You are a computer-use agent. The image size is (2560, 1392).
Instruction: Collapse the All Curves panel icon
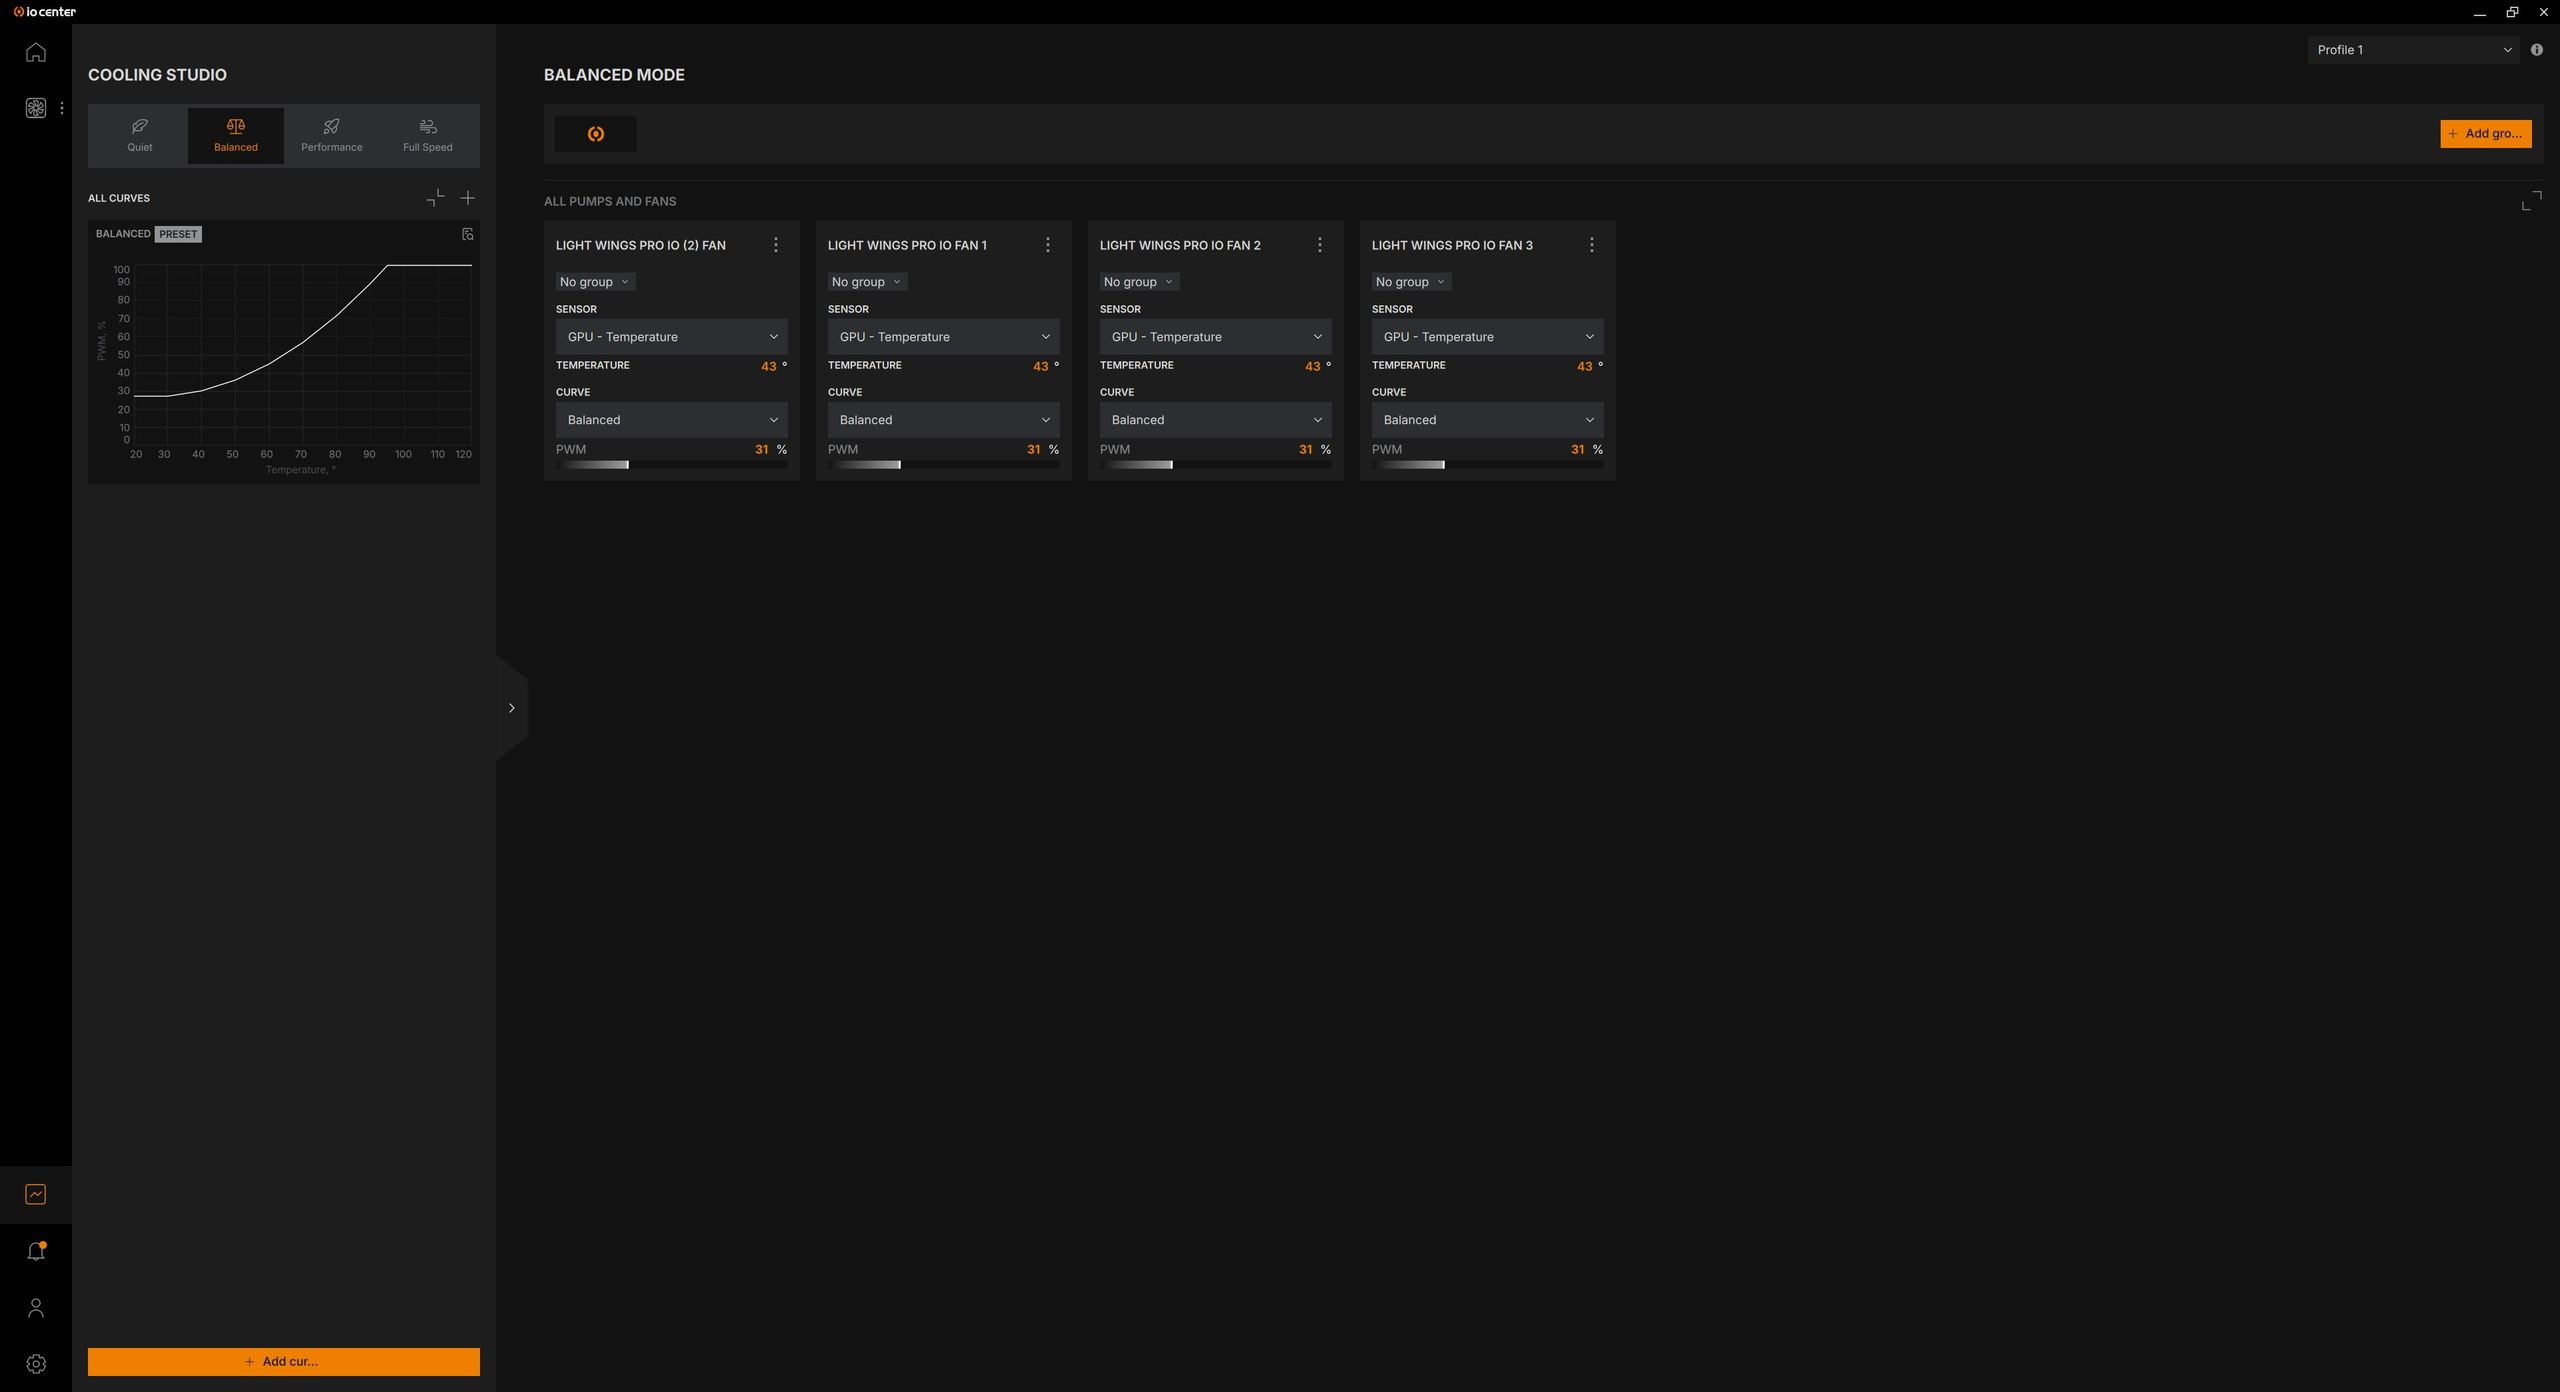point(435,198)
